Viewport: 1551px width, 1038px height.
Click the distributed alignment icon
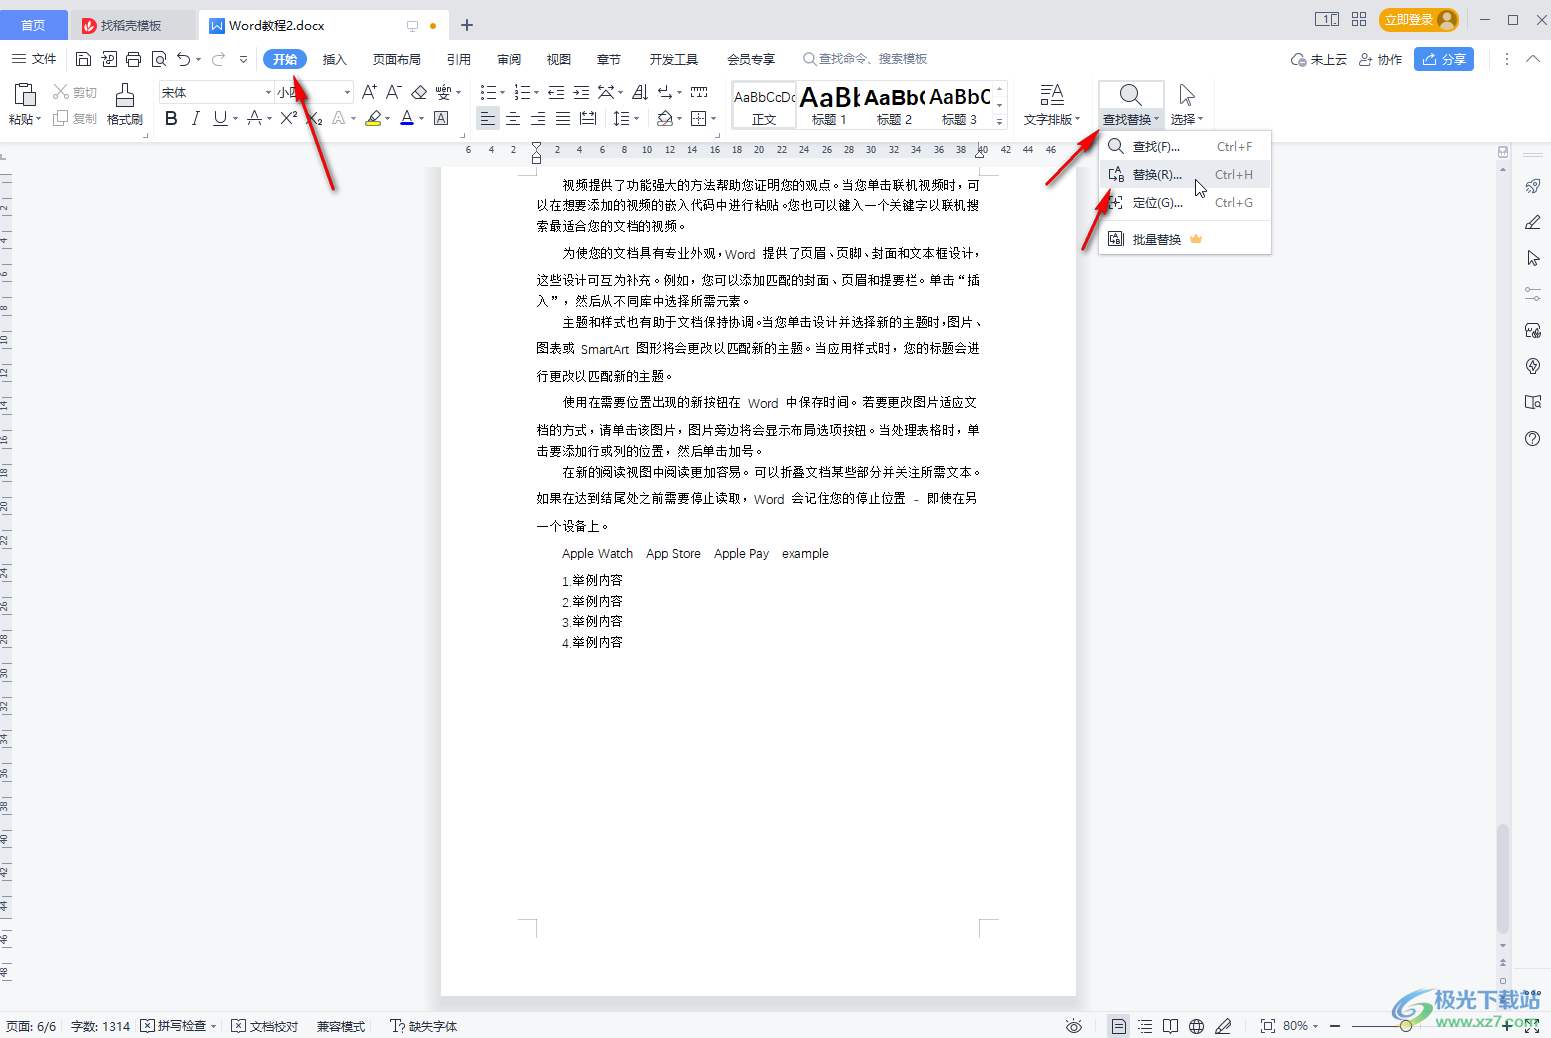(x=588, y=118)
